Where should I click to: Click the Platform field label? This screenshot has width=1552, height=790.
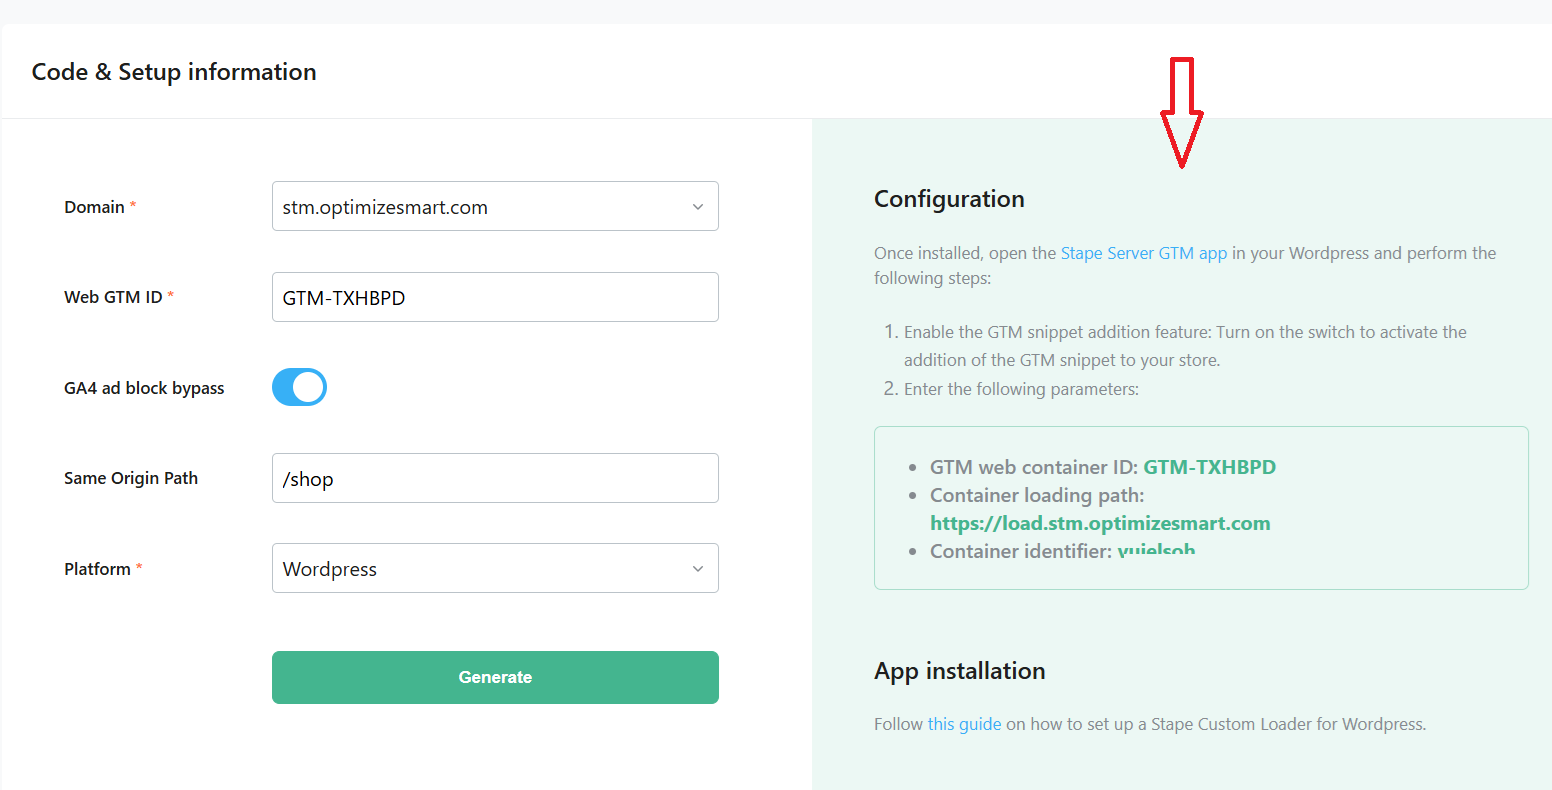(x=97, y=569)
